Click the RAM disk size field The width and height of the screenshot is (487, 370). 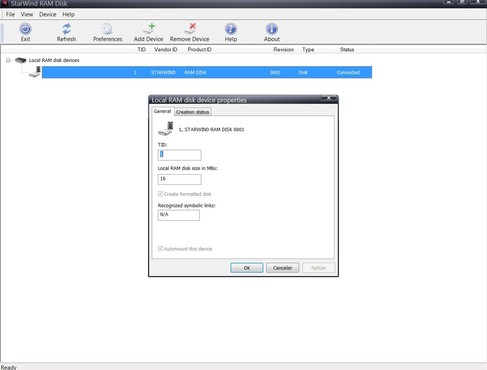click(x=179, y=179)
